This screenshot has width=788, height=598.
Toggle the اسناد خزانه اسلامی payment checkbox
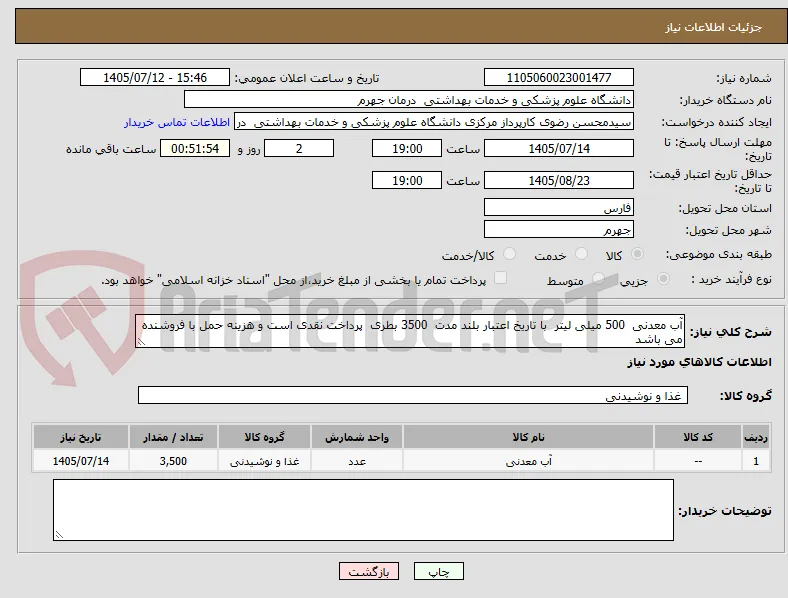click(501, 278)
